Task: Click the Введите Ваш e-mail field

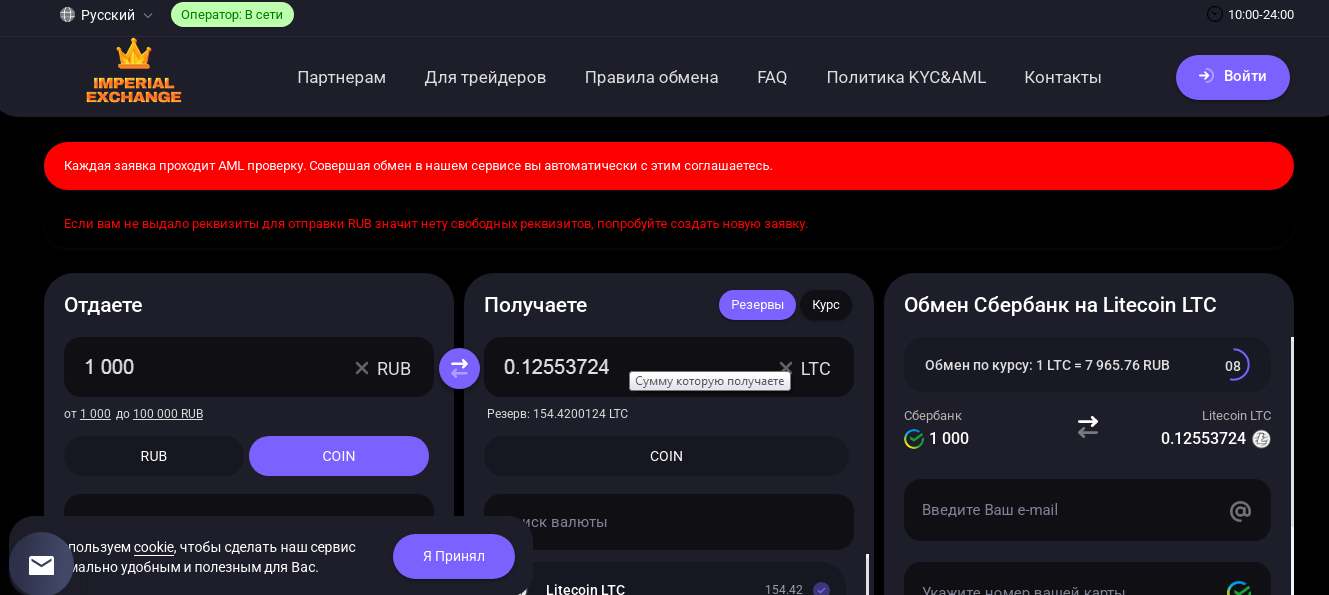Action: click(x=1087, y=510)
